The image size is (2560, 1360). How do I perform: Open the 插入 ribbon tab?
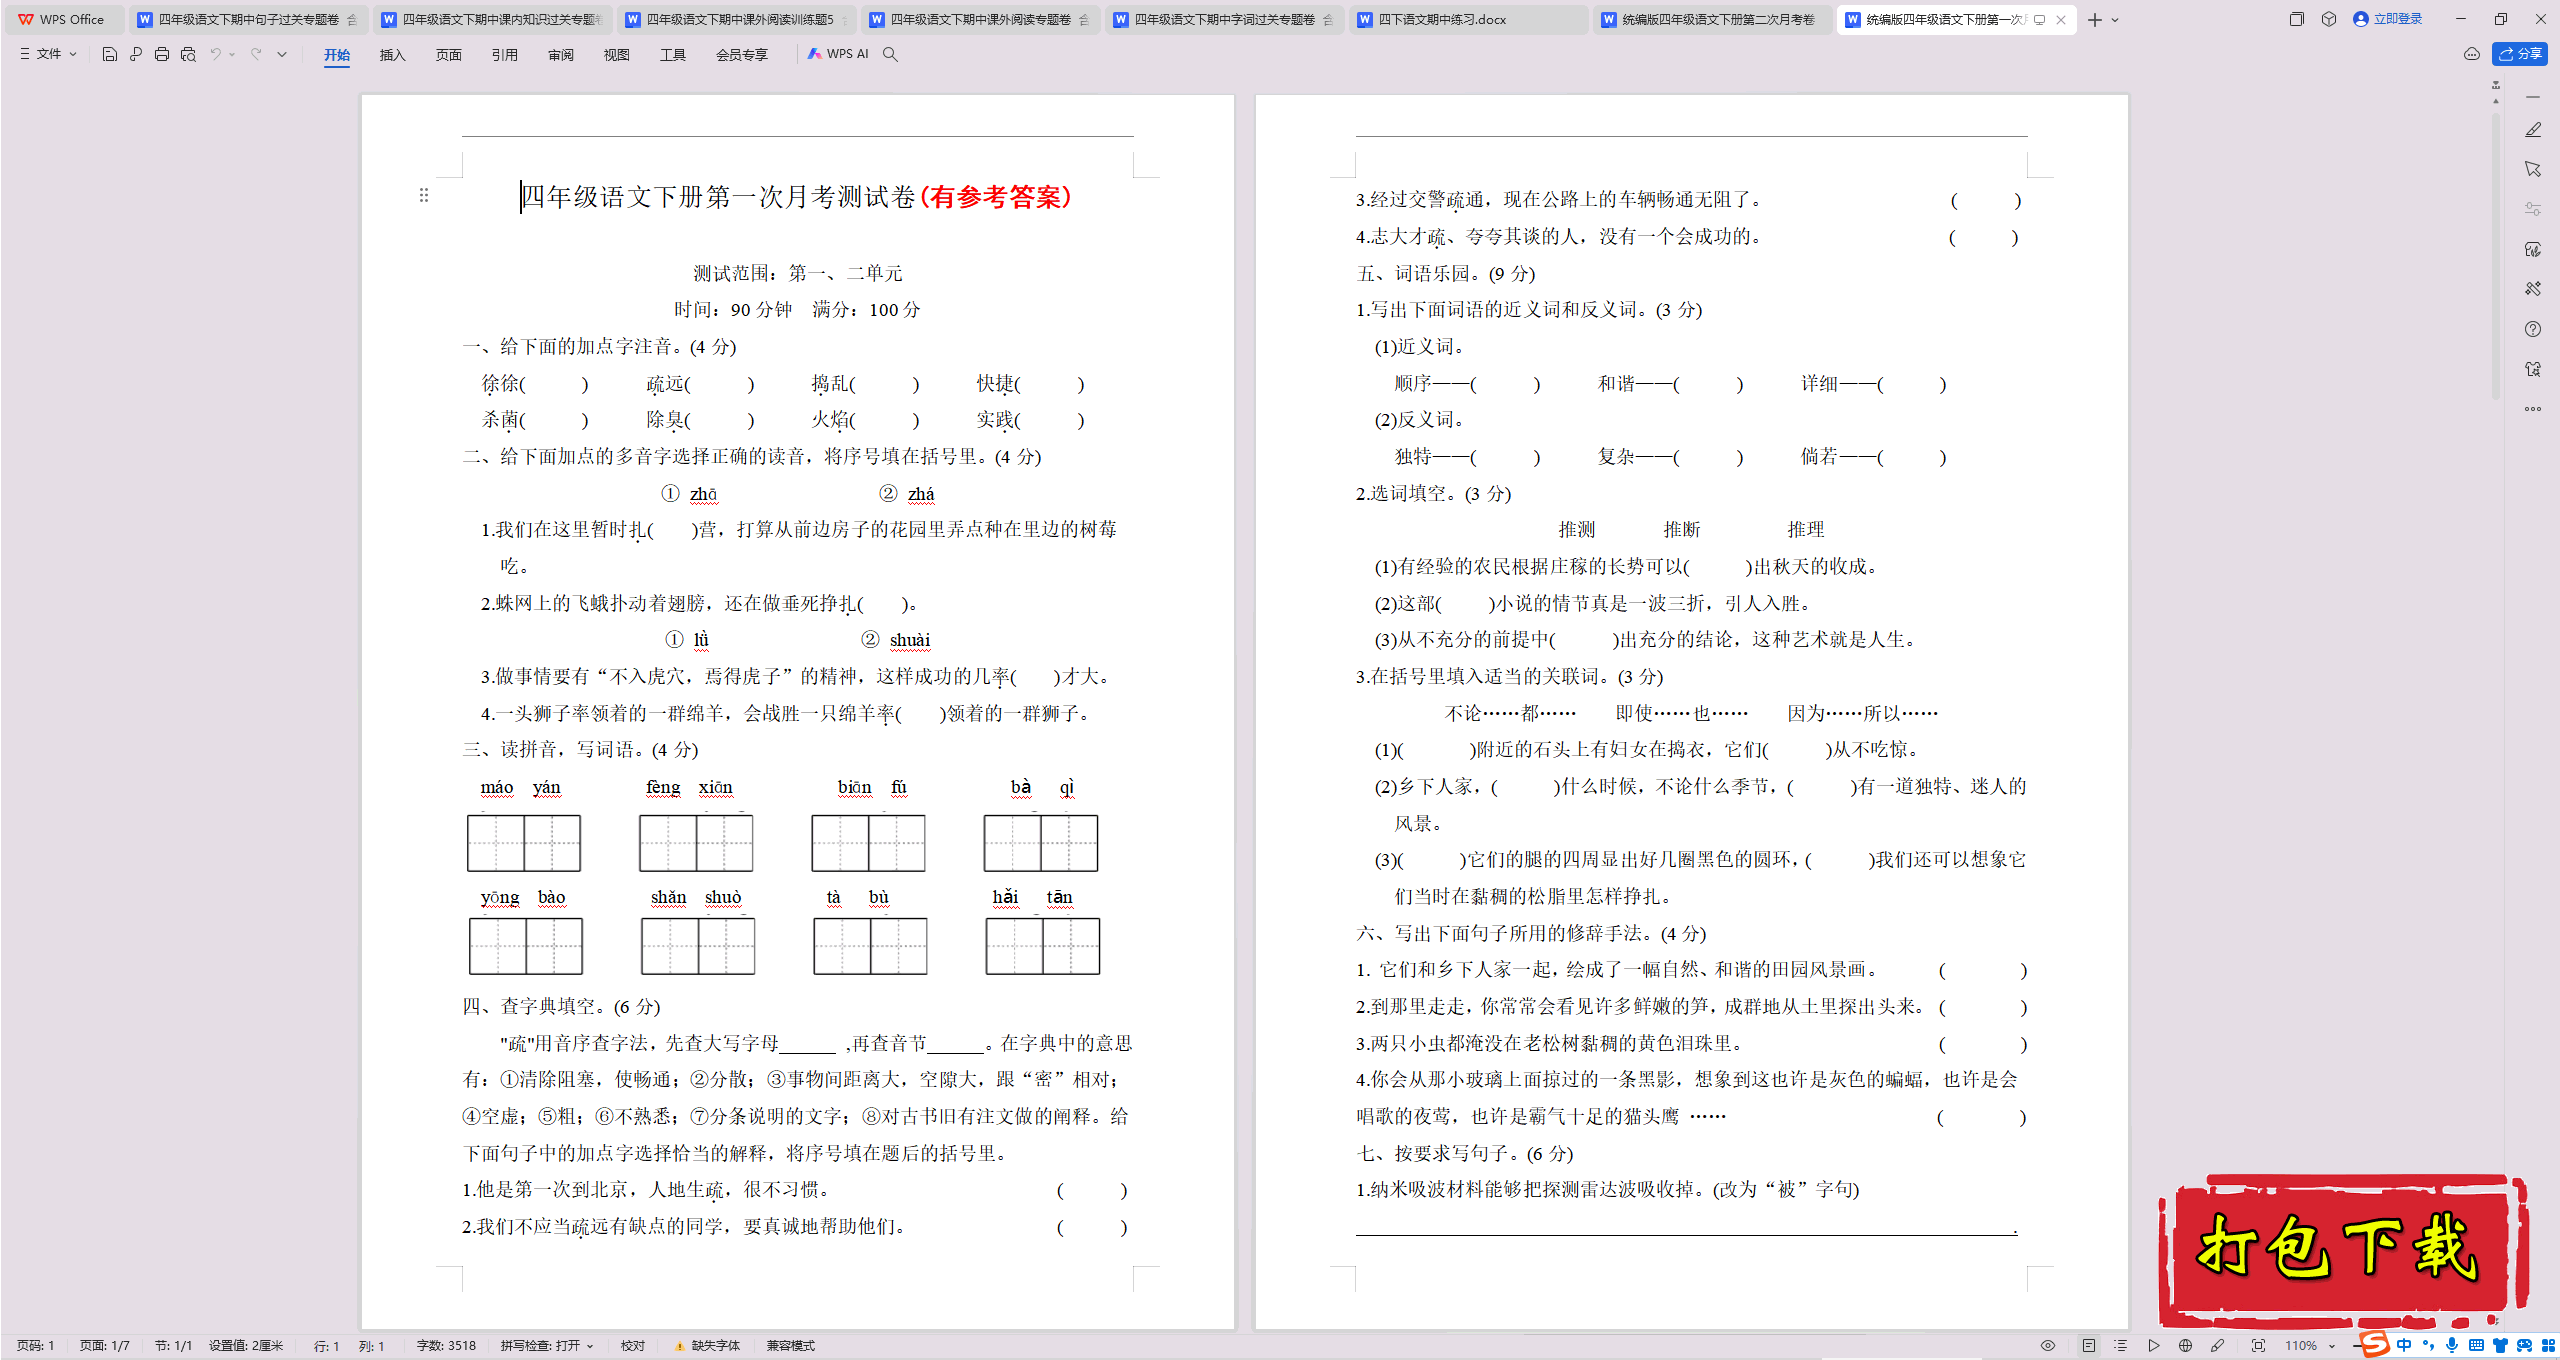tap(393, 55)
